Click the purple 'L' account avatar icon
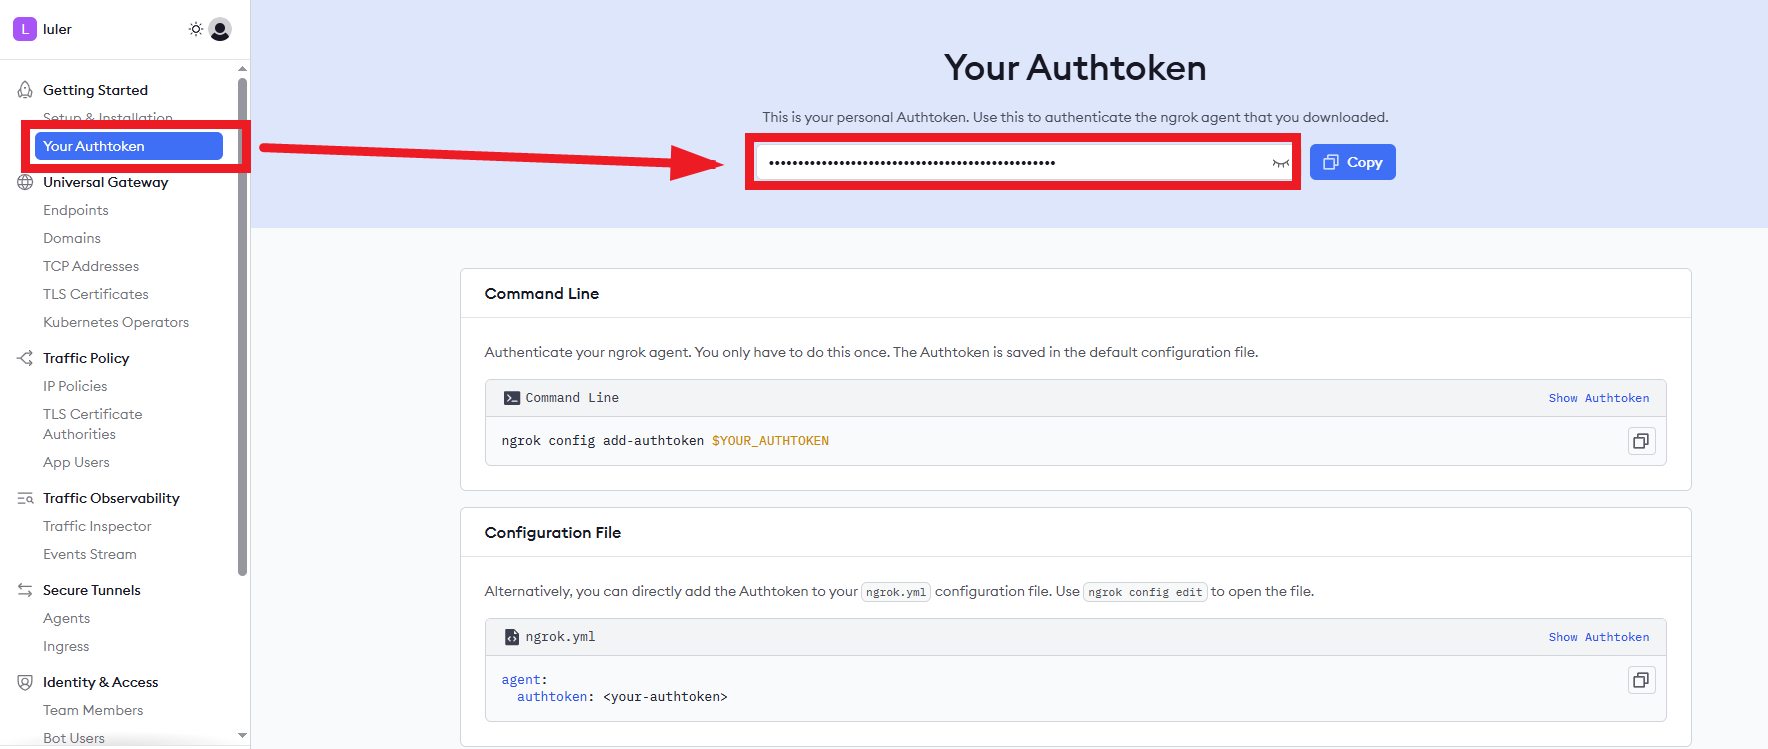This screenshot has width=1768, height=749. [25, 29]
